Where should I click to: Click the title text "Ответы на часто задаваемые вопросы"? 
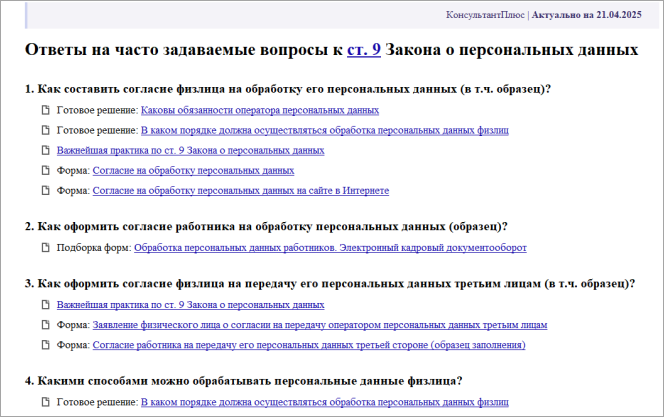(x=179, y=50)
